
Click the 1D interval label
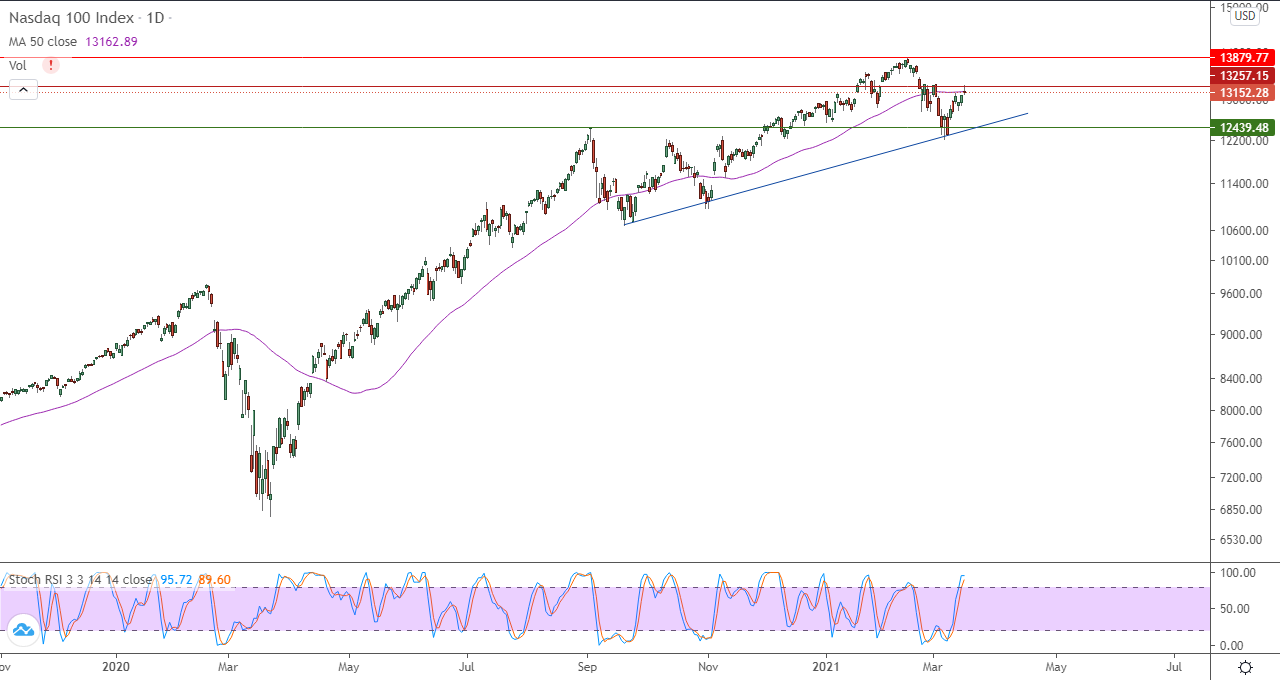[155, 18]
